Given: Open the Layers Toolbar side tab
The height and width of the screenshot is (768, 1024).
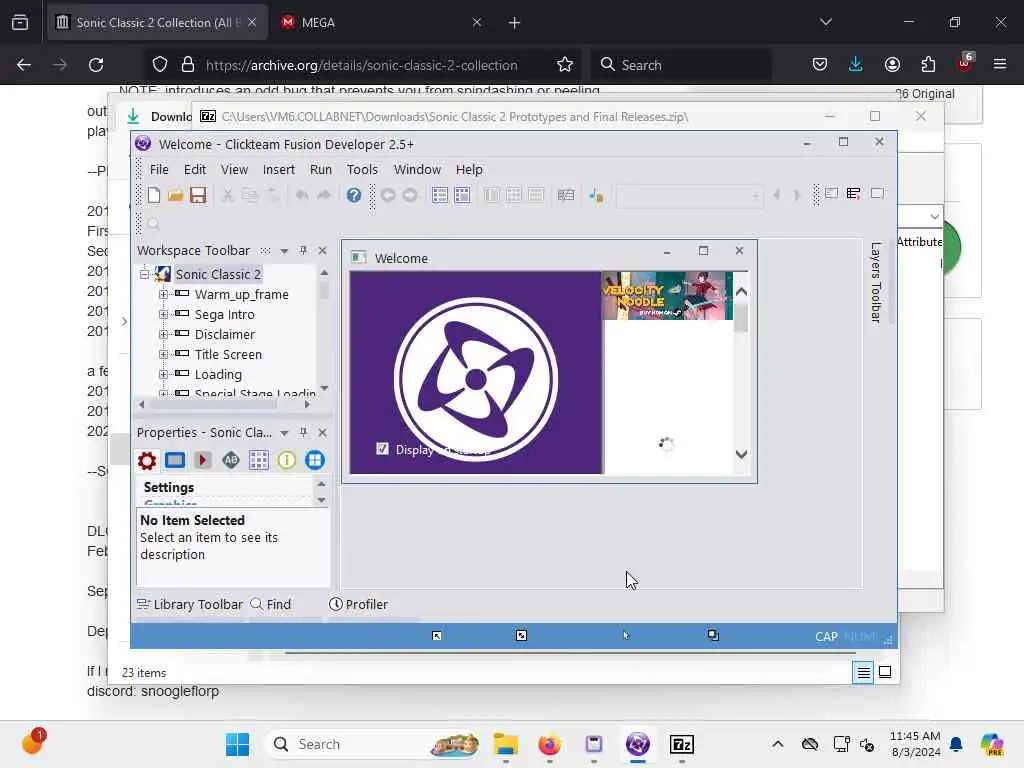Looking at the screenshot, I should pyautogui.click(x=876, y=282).
